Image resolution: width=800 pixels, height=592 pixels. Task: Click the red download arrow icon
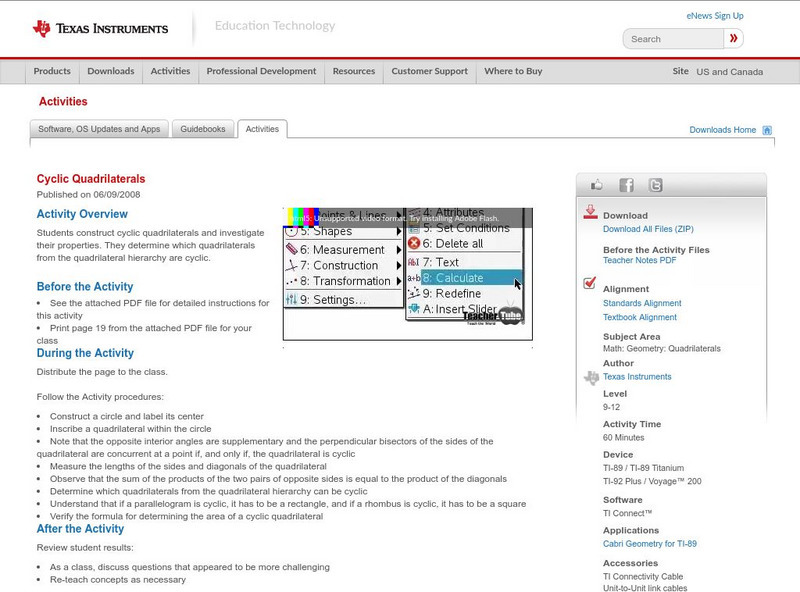(x=590, y=212)
